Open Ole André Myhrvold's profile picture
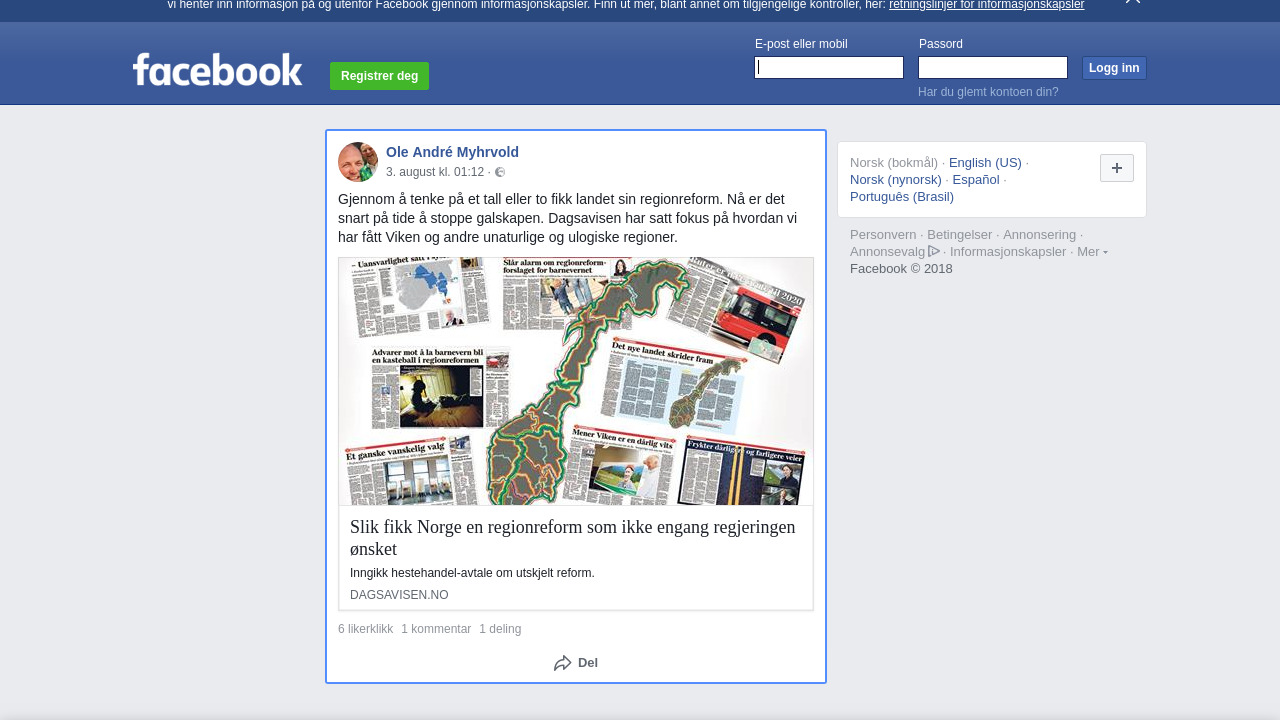Image resolution: width=1280 pixels, height=720 pixels. click(x=358, y=162)
